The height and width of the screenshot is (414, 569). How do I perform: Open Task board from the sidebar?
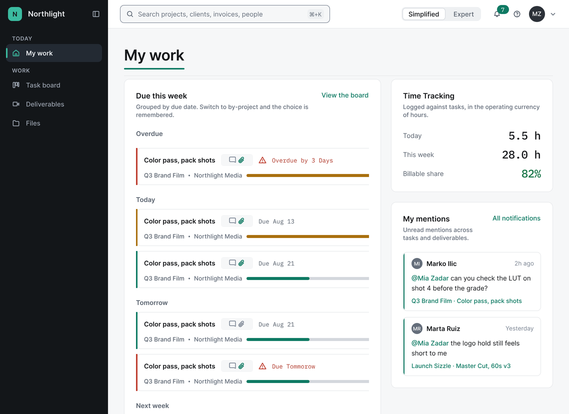(43, 85)
